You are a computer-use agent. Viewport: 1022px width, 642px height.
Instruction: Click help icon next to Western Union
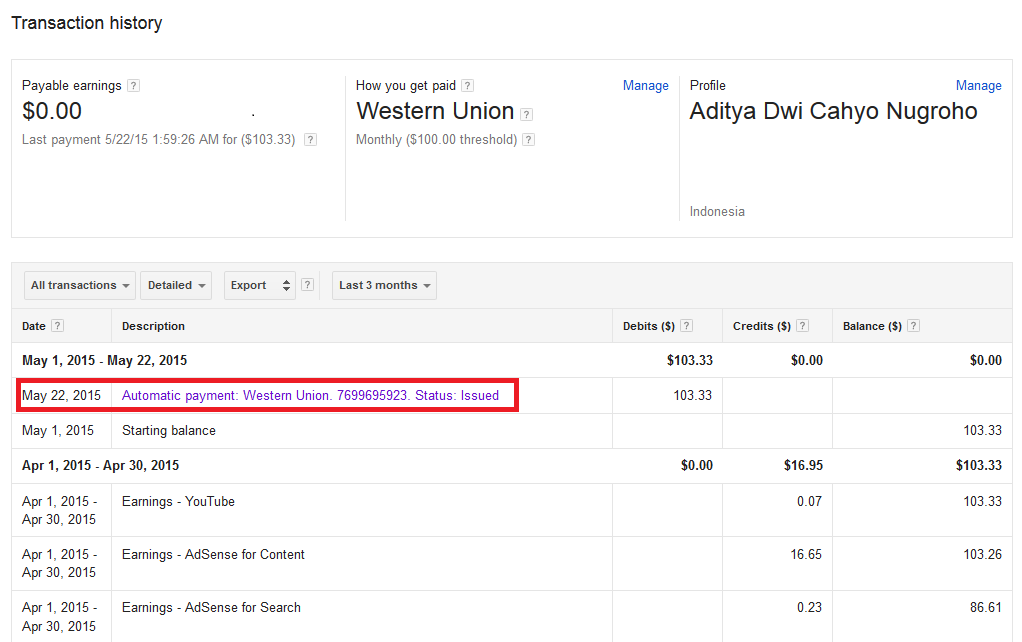[x=527, y=114]
